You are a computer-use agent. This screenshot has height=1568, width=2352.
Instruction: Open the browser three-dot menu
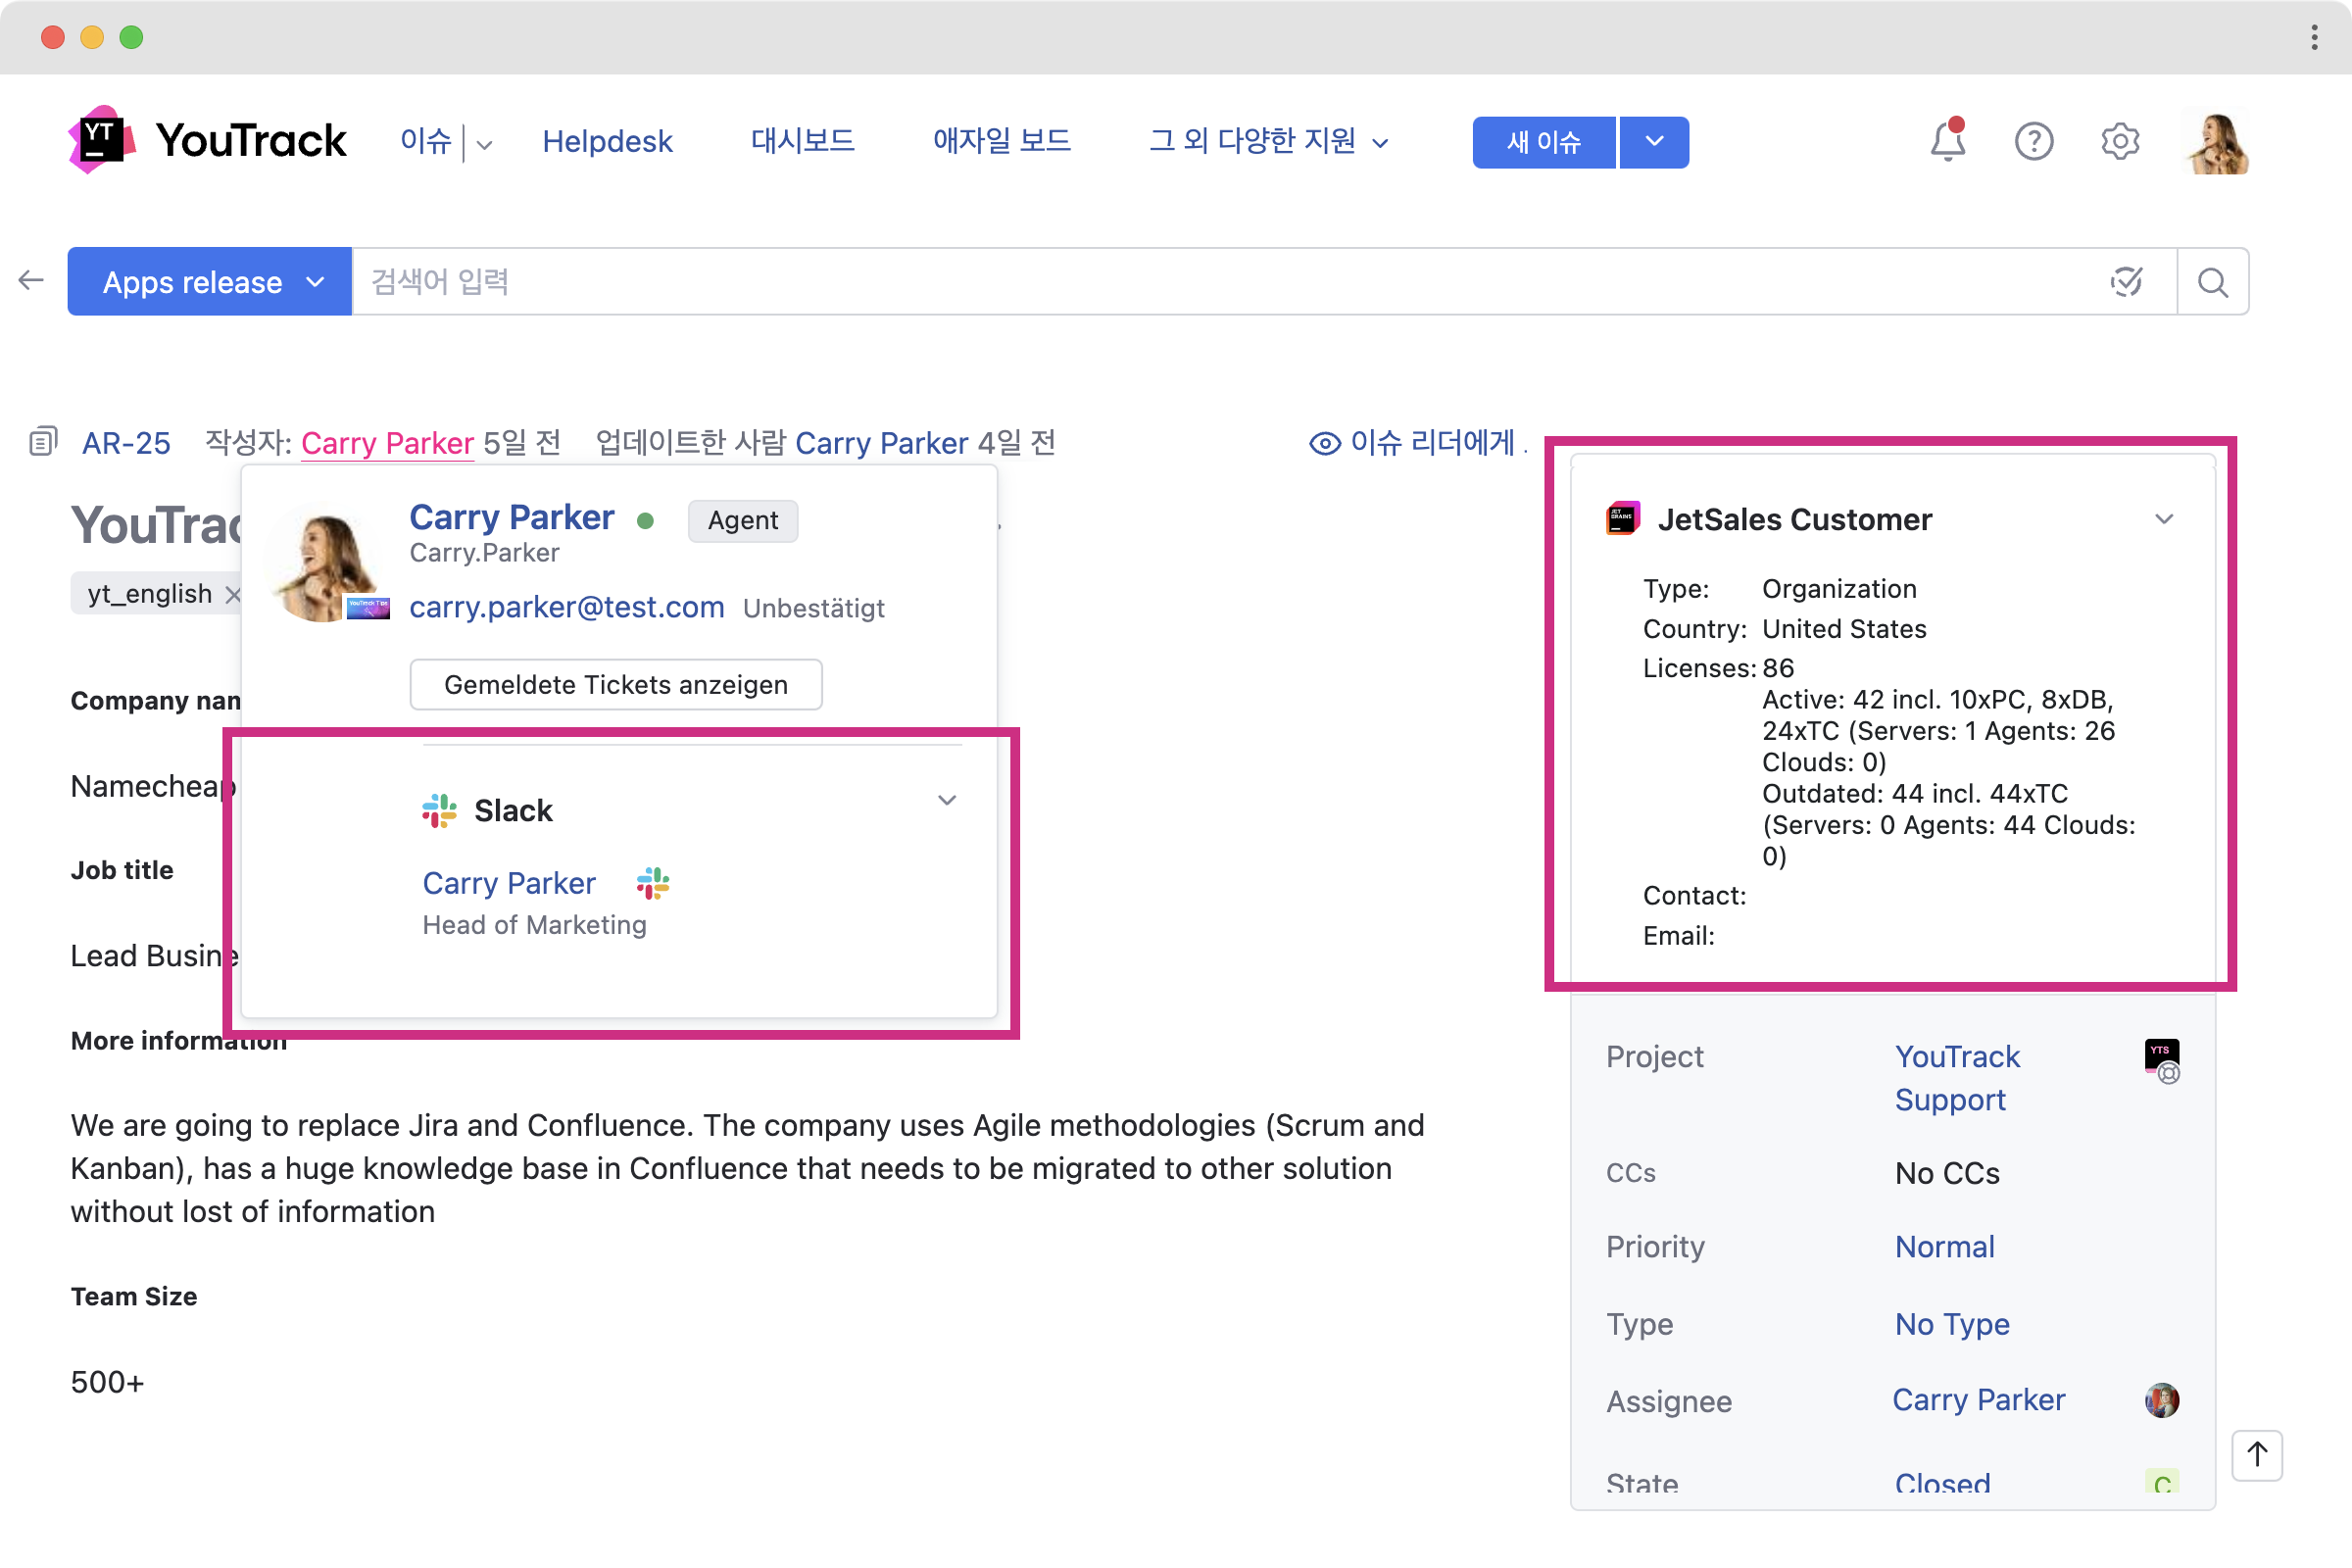(2314, 37)
